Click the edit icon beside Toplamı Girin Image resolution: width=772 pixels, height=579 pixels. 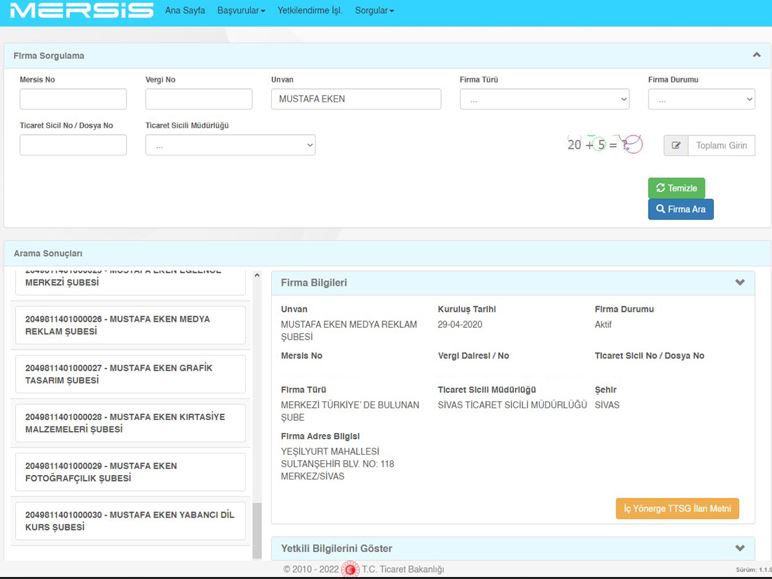(x=675, y=146)
